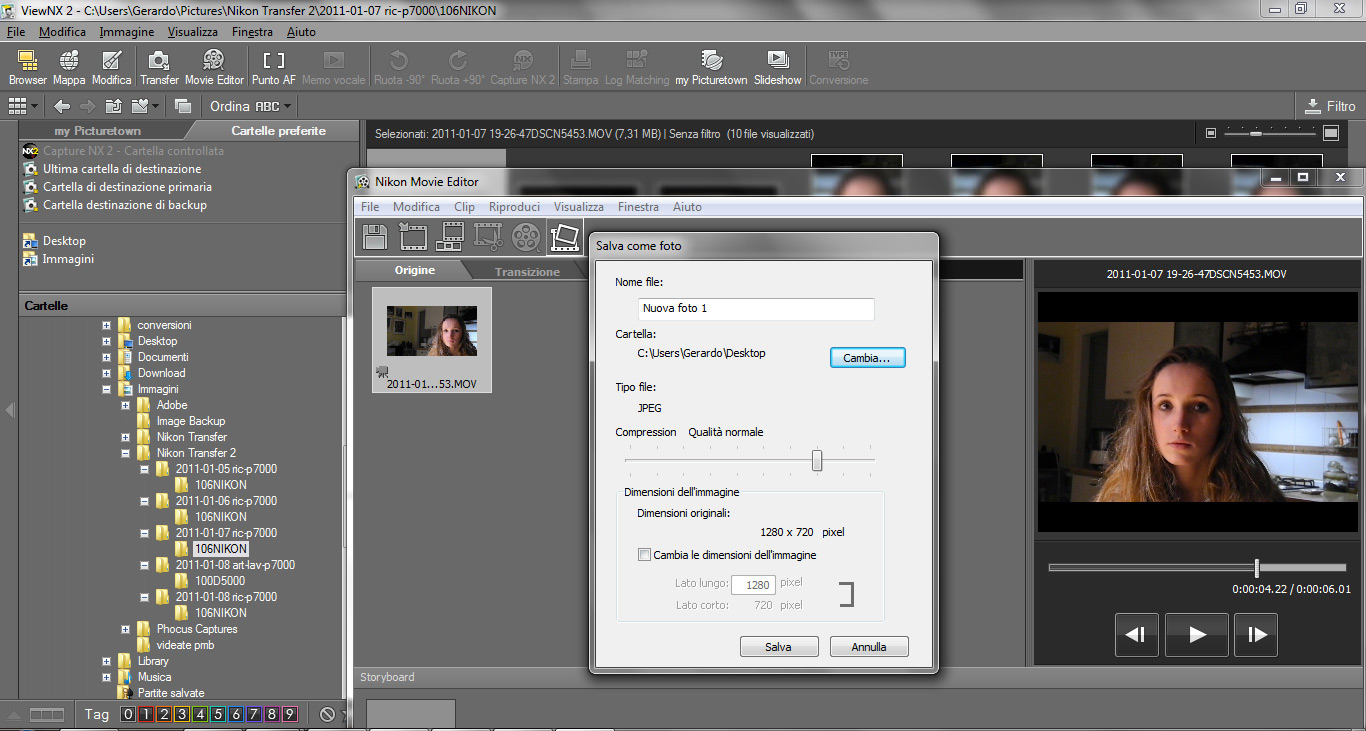
Task: Click the Modifica toolbar icon in ViewNX
Action: point(112,67)
